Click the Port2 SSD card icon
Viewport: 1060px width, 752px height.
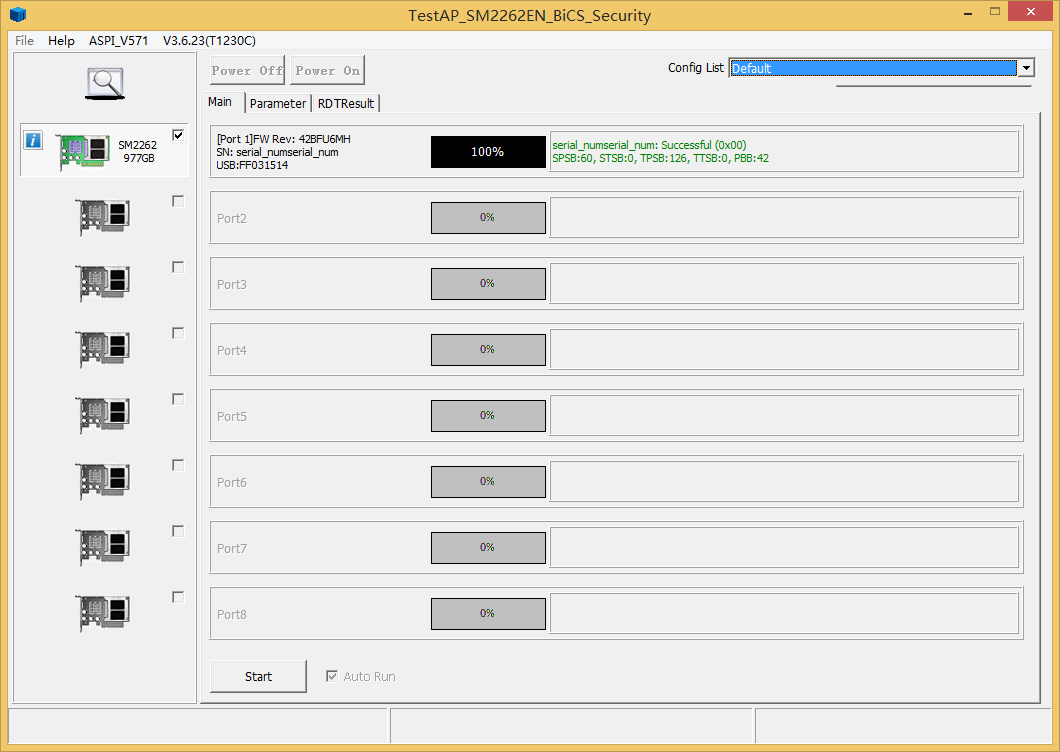click(104, 217)
